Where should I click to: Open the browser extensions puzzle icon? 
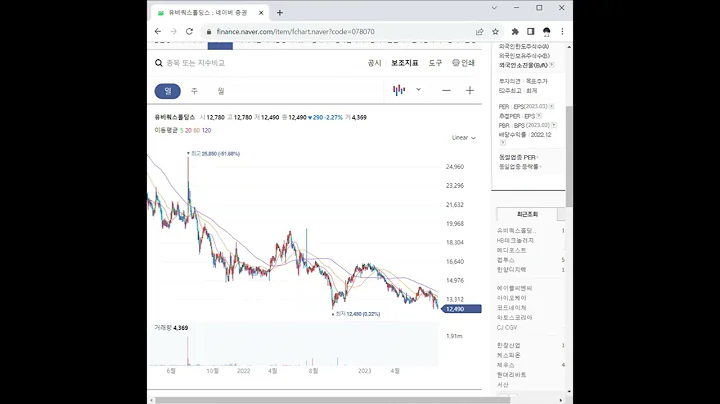515,31
